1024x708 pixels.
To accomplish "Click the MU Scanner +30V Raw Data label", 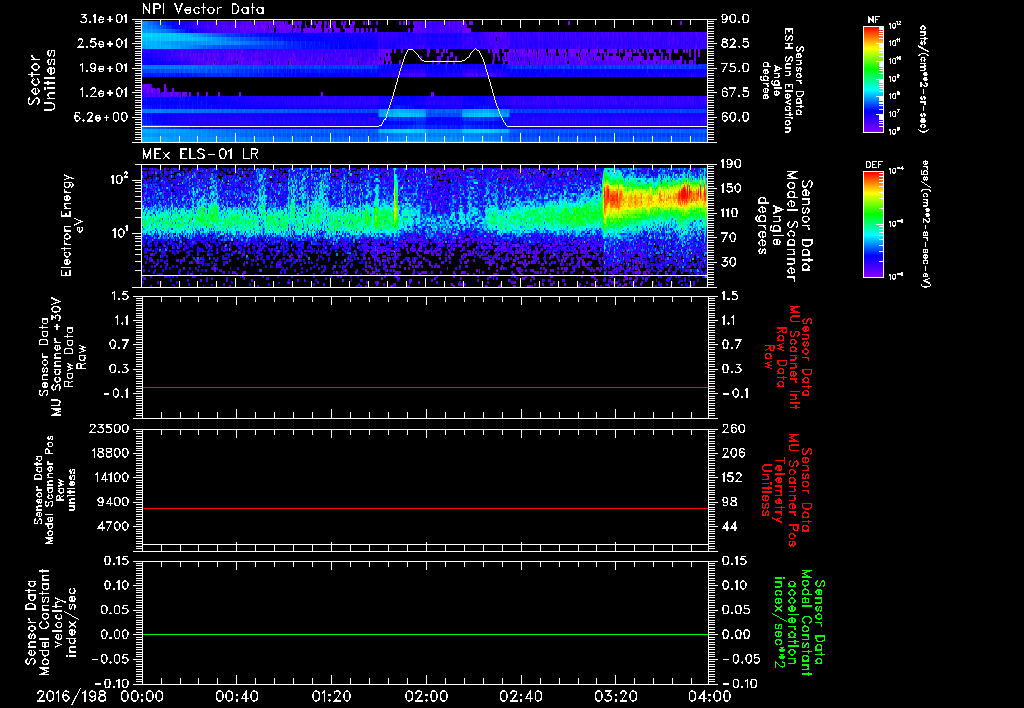I will (x=63, y=357).
